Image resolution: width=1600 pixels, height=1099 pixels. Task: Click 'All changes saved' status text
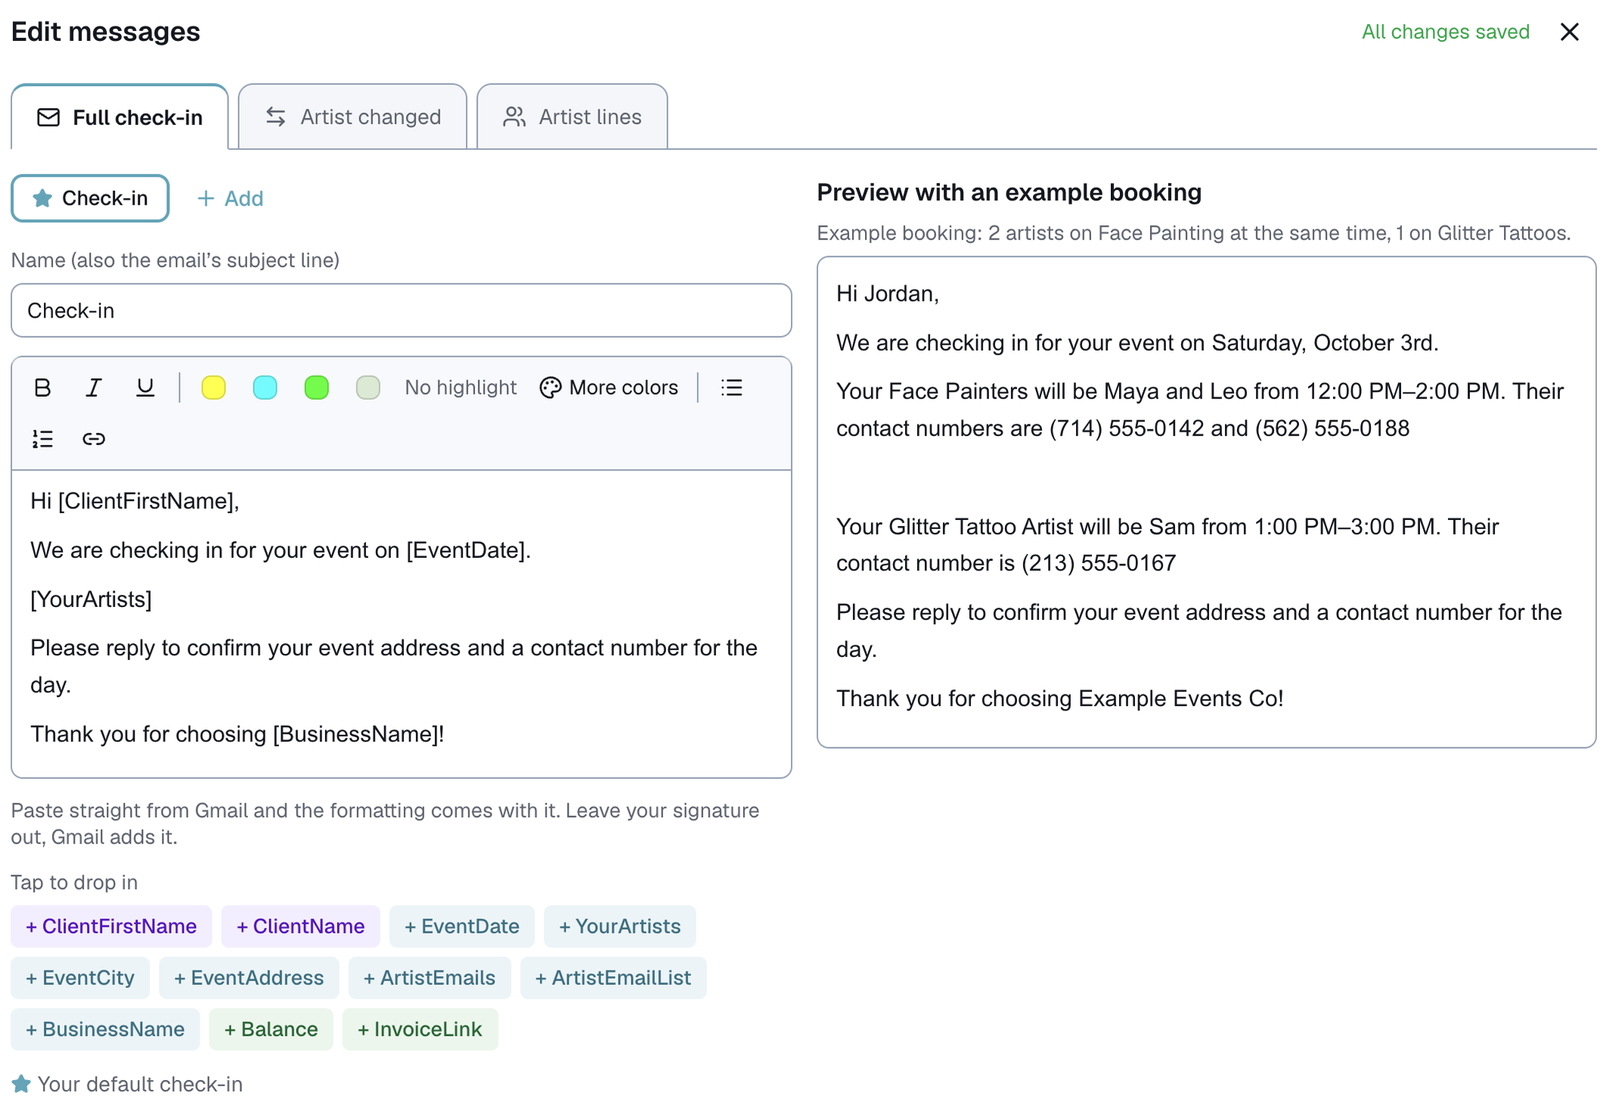[1445, 32]
